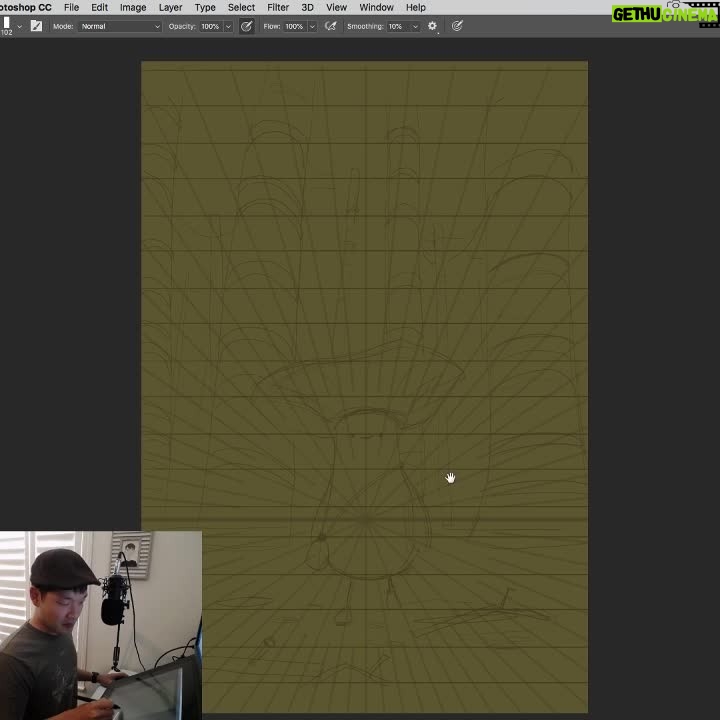Expand the Smoothing value dropdown arrow
The width and height of the screenshot is (720, 720).
pyautogui.click(x=414, y=26)
